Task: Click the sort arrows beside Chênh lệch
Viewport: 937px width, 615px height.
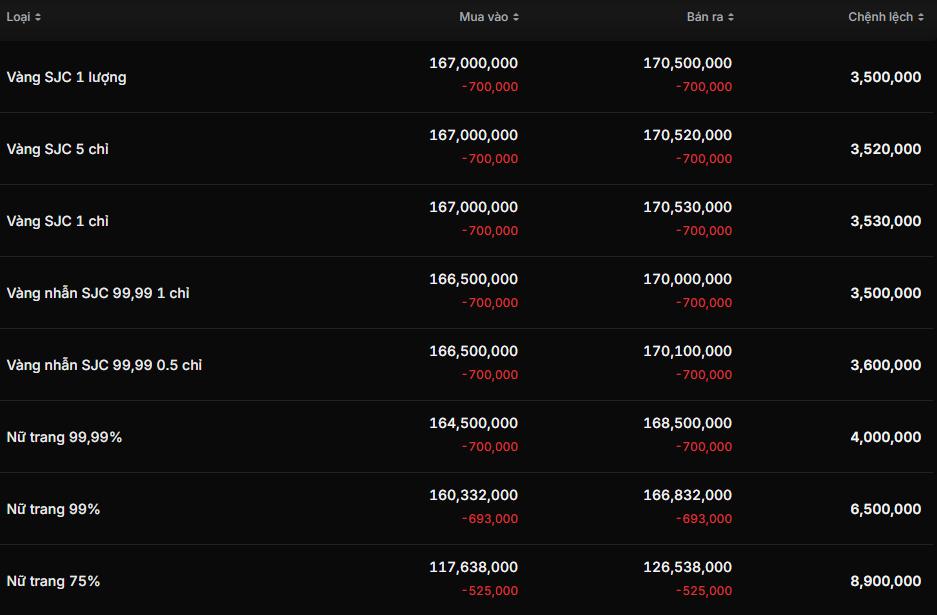Action: [921, 17]
